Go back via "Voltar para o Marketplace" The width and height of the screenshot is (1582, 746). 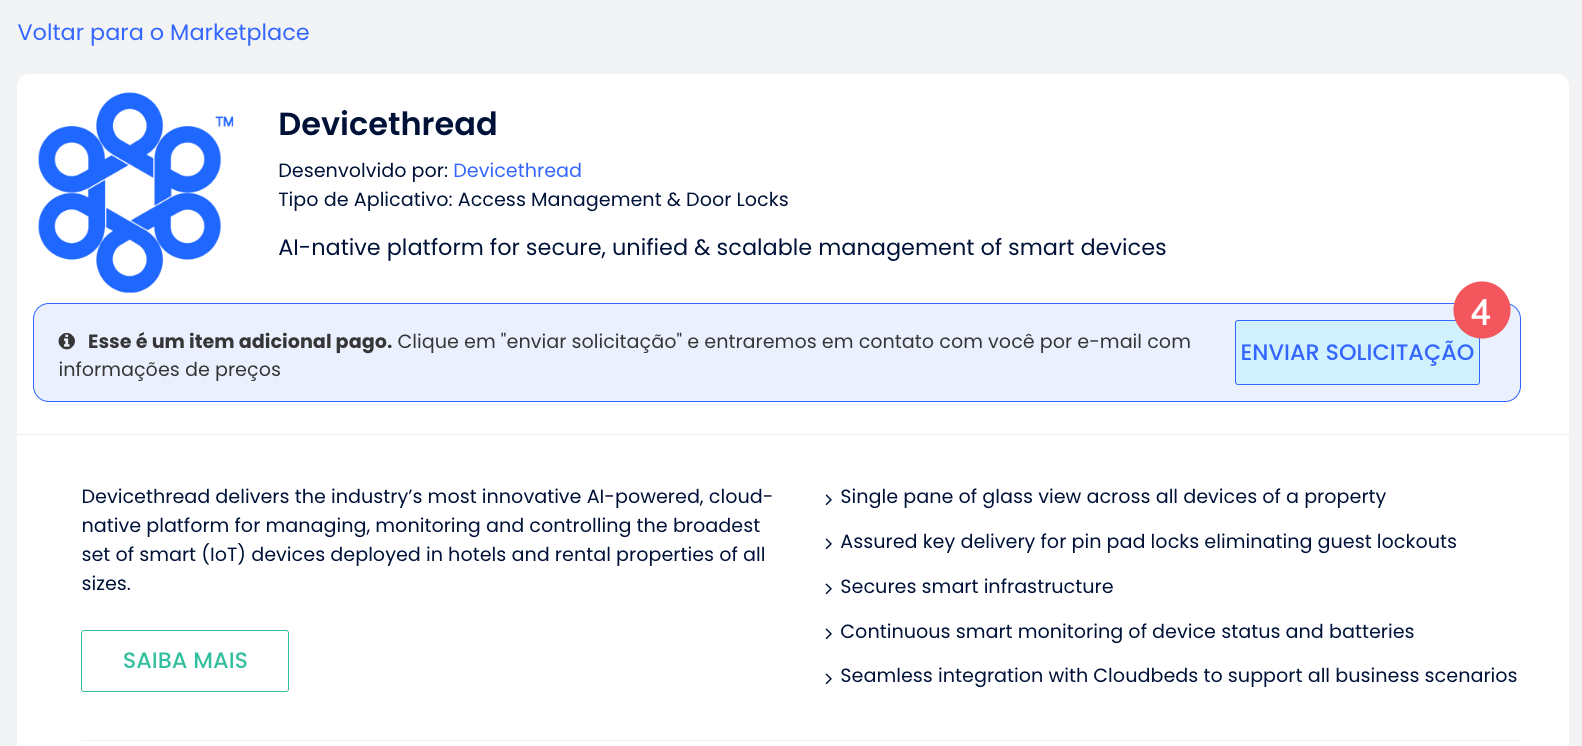(163, 32)
